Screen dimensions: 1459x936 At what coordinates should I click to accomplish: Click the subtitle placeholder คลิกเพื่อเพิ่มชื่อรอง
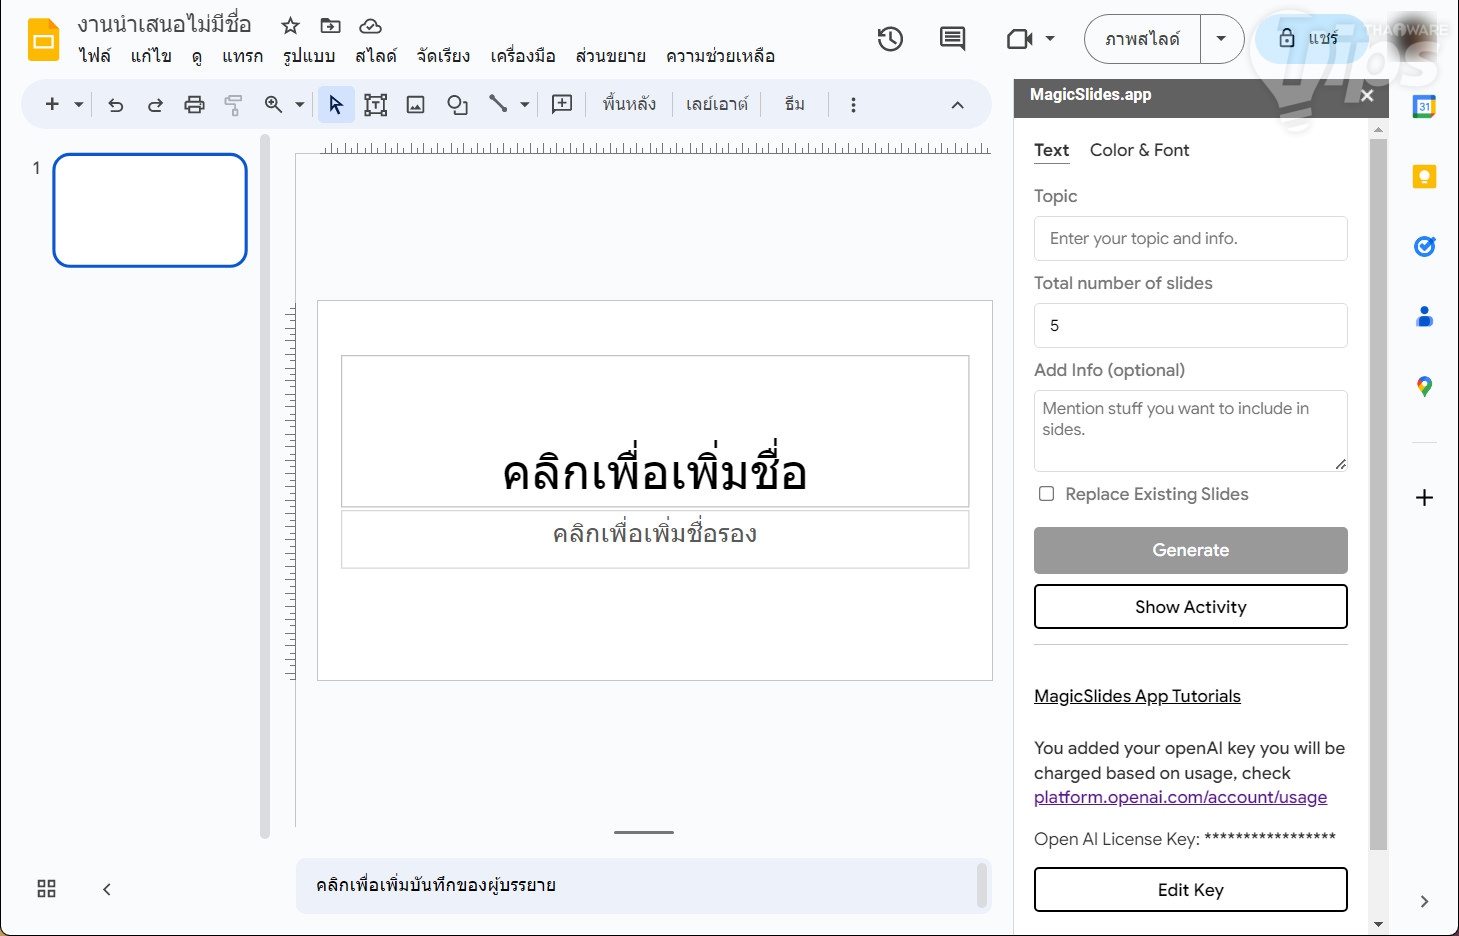click(x=655, y=539)
